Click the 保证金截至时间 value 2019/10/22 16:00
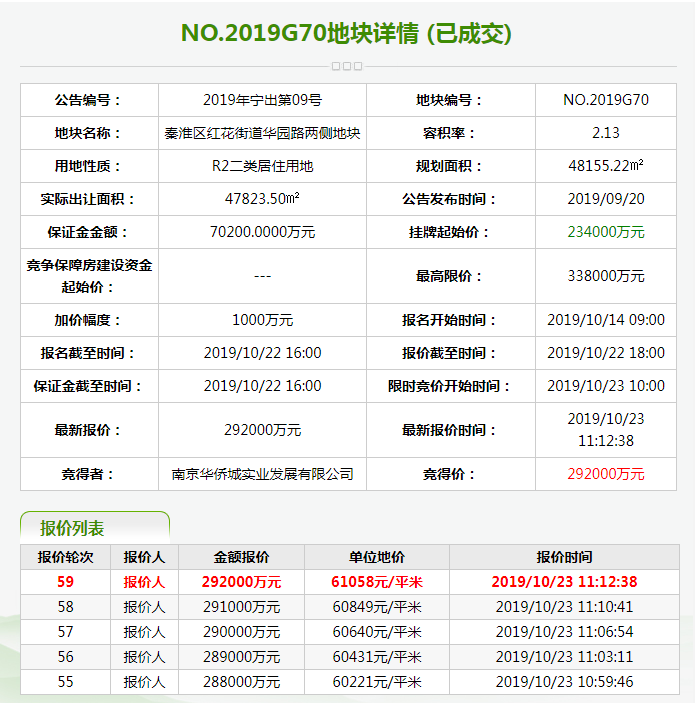Screen dimensions: 695x703 point(262,386)
